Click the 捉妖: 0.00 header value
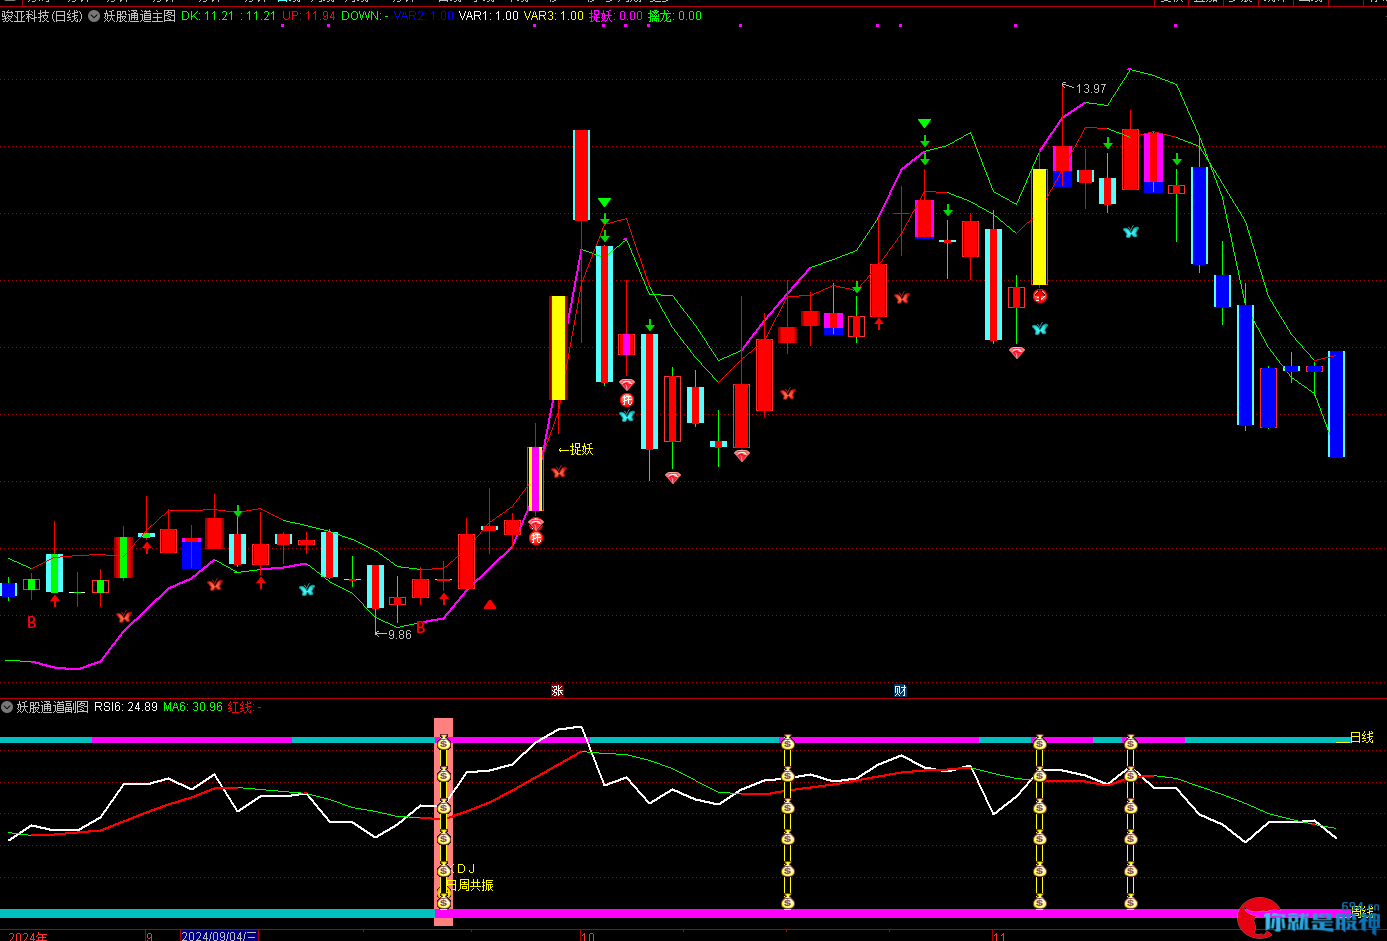The height and width of the screenshot is (941, 1387). 616,16
